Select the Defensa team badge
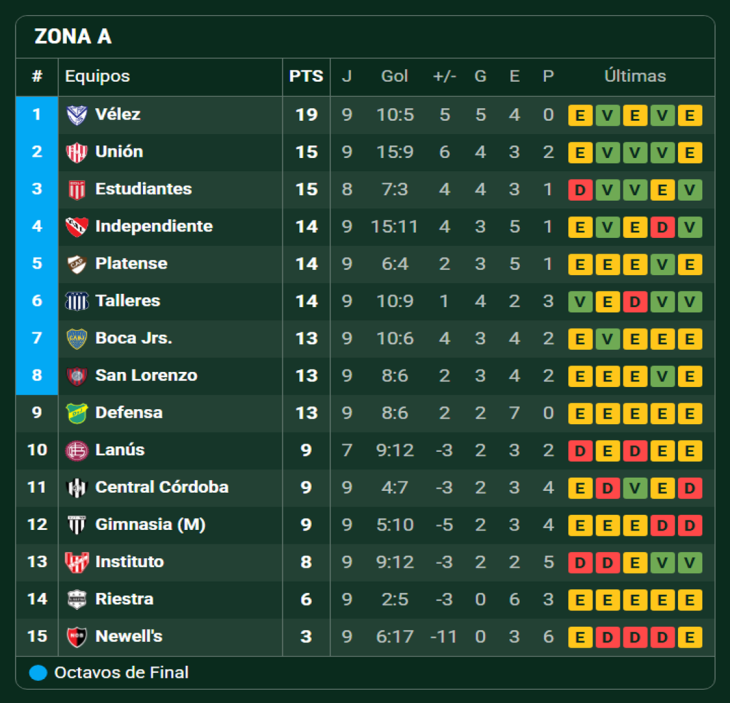730x703 pixels. tap(77, 413)
